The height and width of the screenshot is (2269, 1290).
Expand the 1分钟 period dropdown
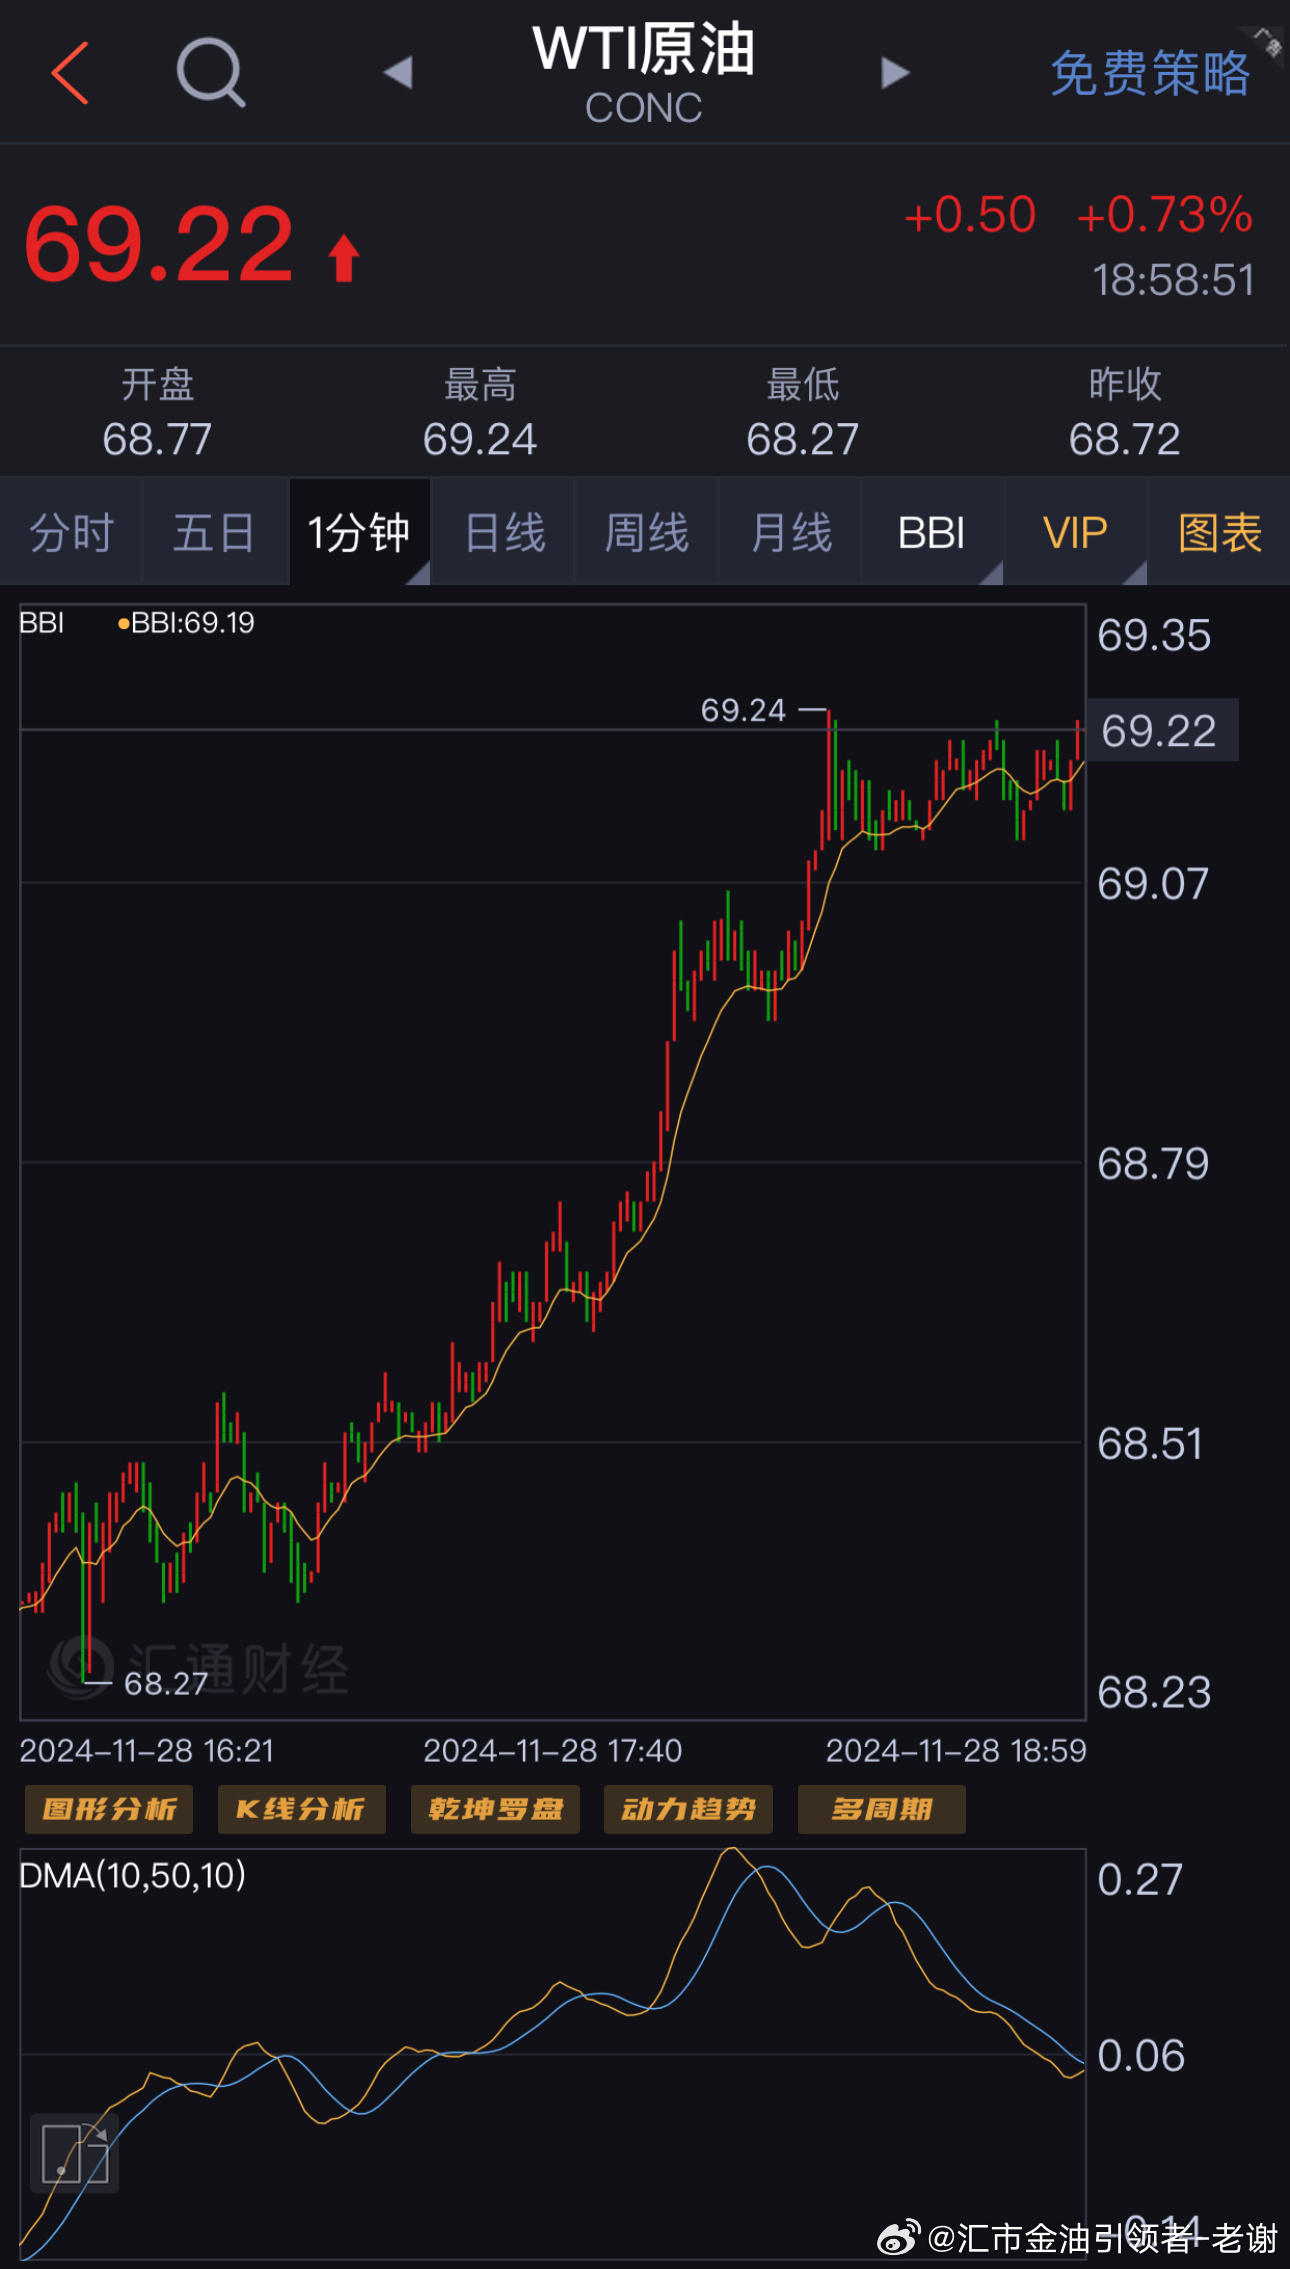coord(360,532)
